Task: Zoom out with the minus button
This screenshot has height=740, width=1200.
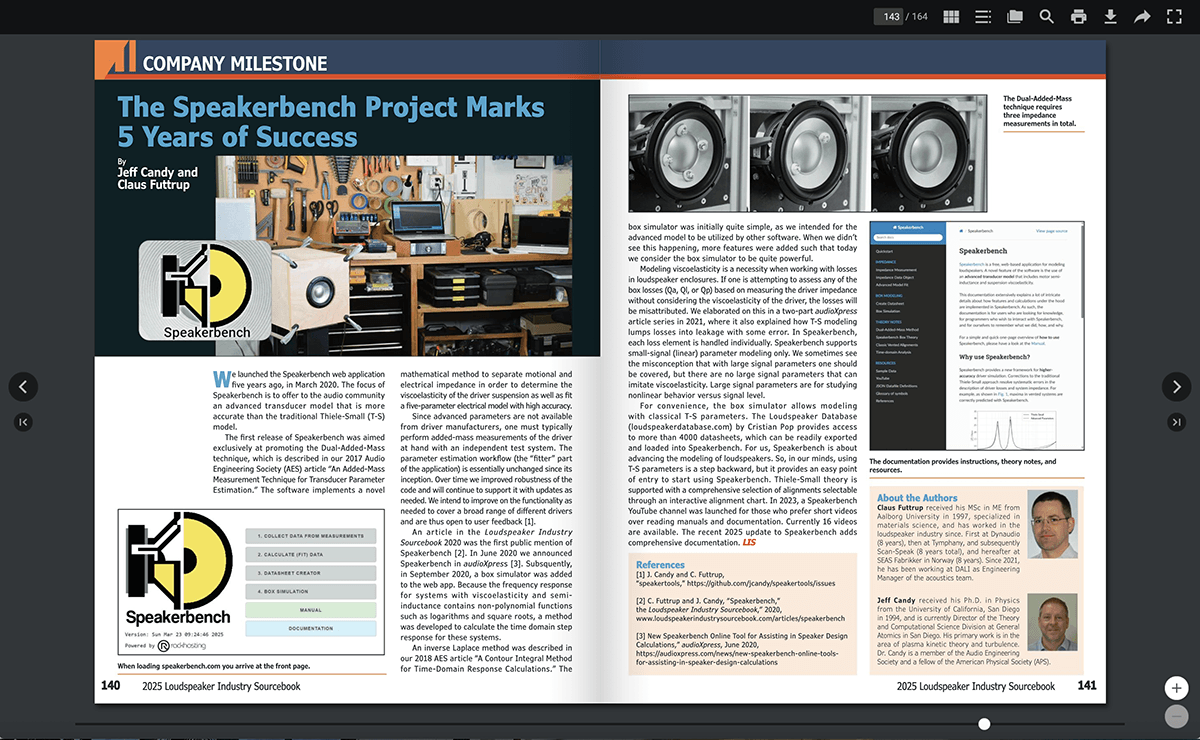Action: coord(1177,716)
